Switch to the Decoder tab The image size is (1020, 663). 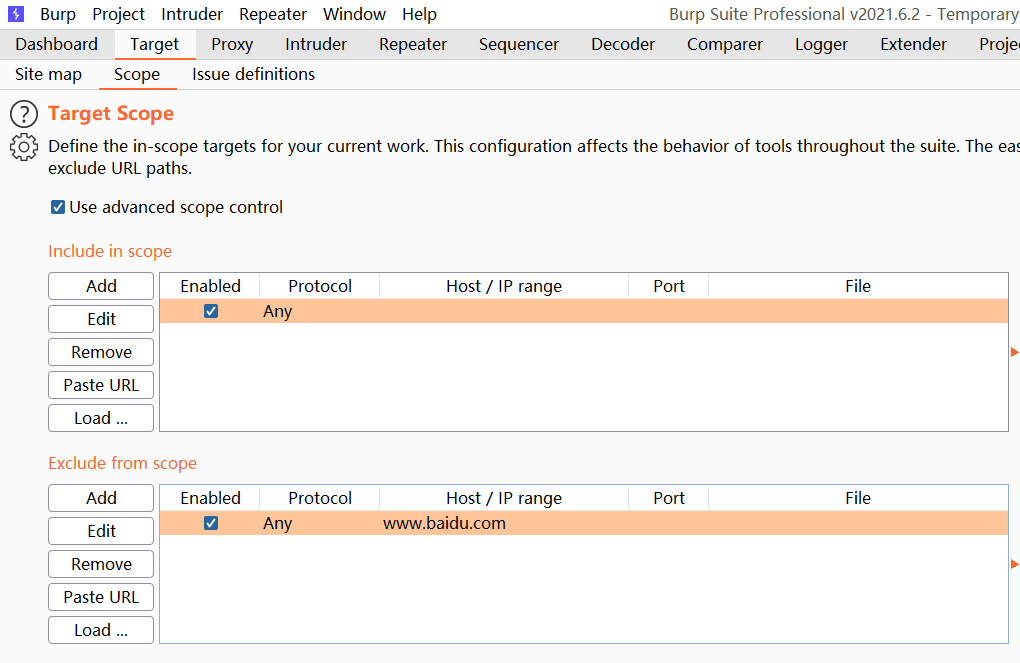click(x=623, y=44)
